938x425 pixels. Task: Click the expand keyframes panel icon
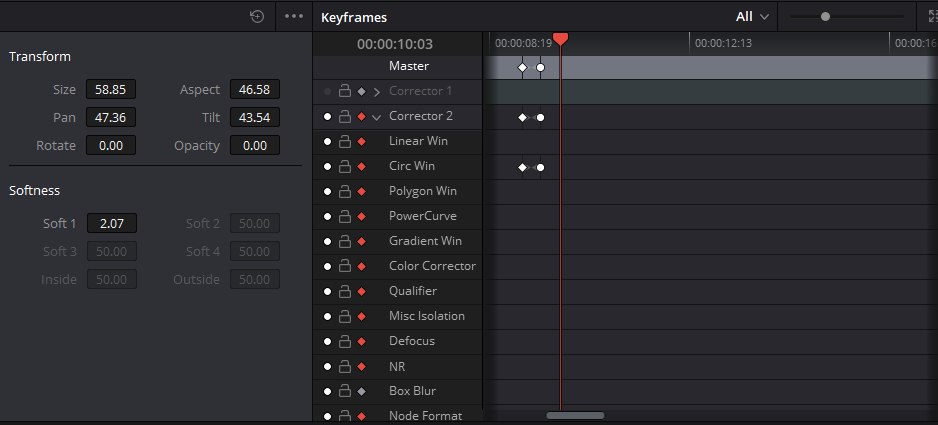tap(931, 16)
